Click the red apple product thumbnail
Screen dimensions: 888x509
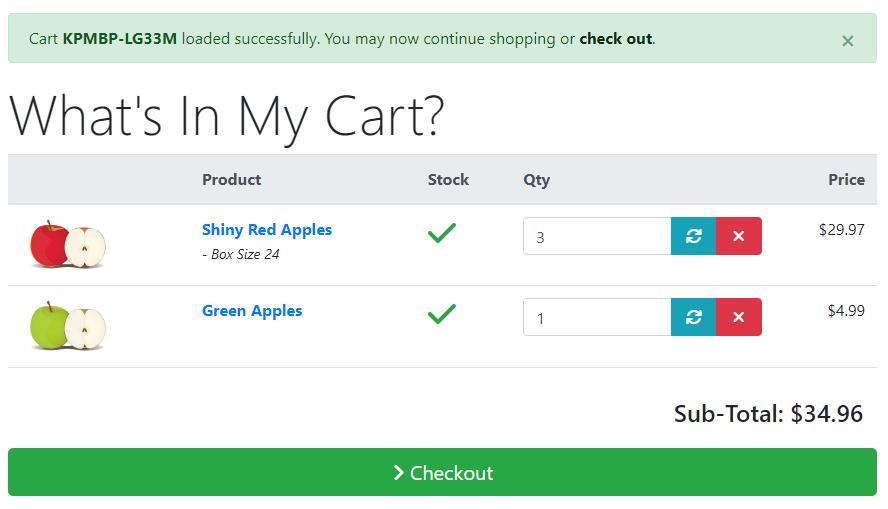[68, 244]
